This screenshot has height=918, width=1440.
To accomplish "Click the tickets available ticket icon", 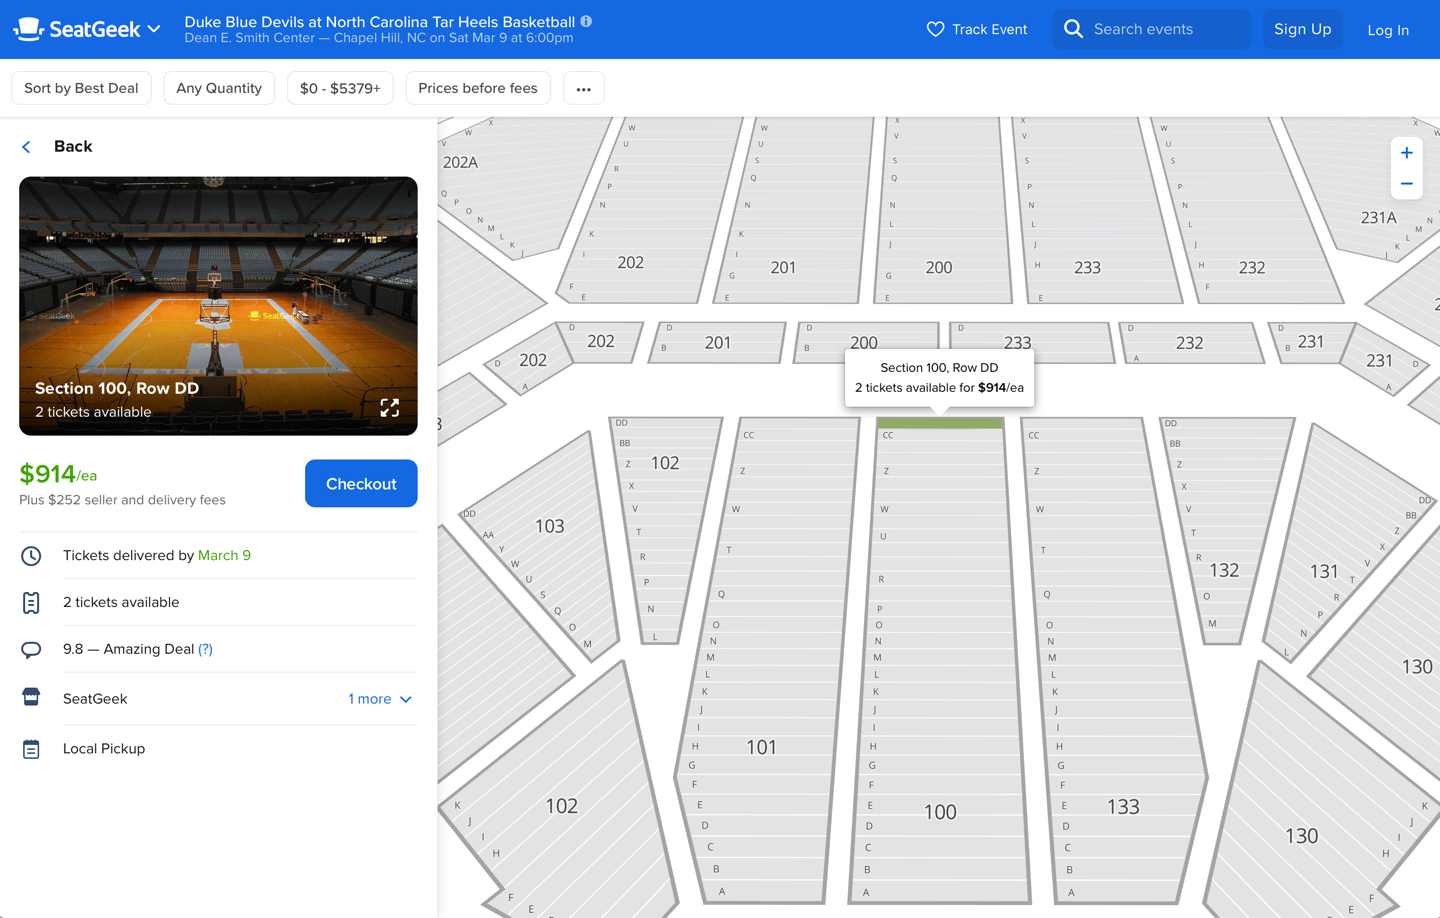I will [x=31, y=603].
